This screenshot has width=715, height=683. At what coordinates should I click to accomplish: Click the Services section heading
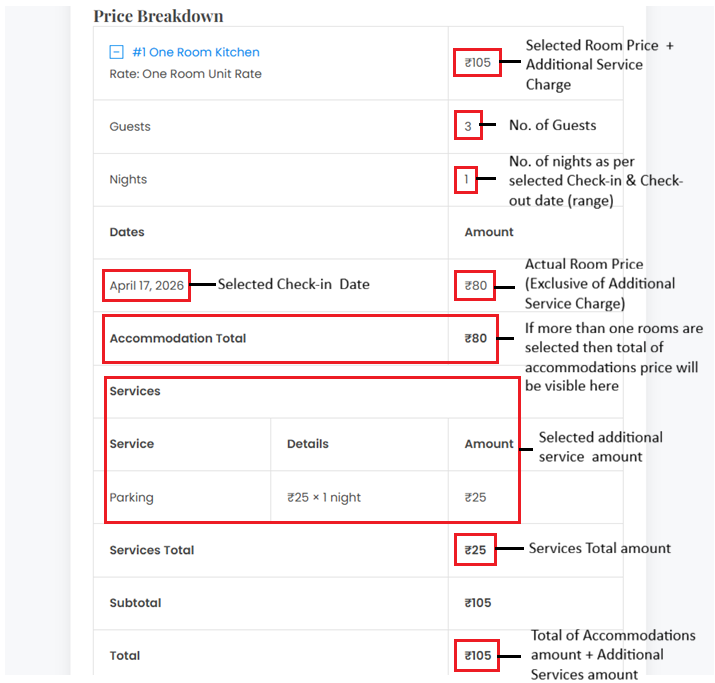135,391
